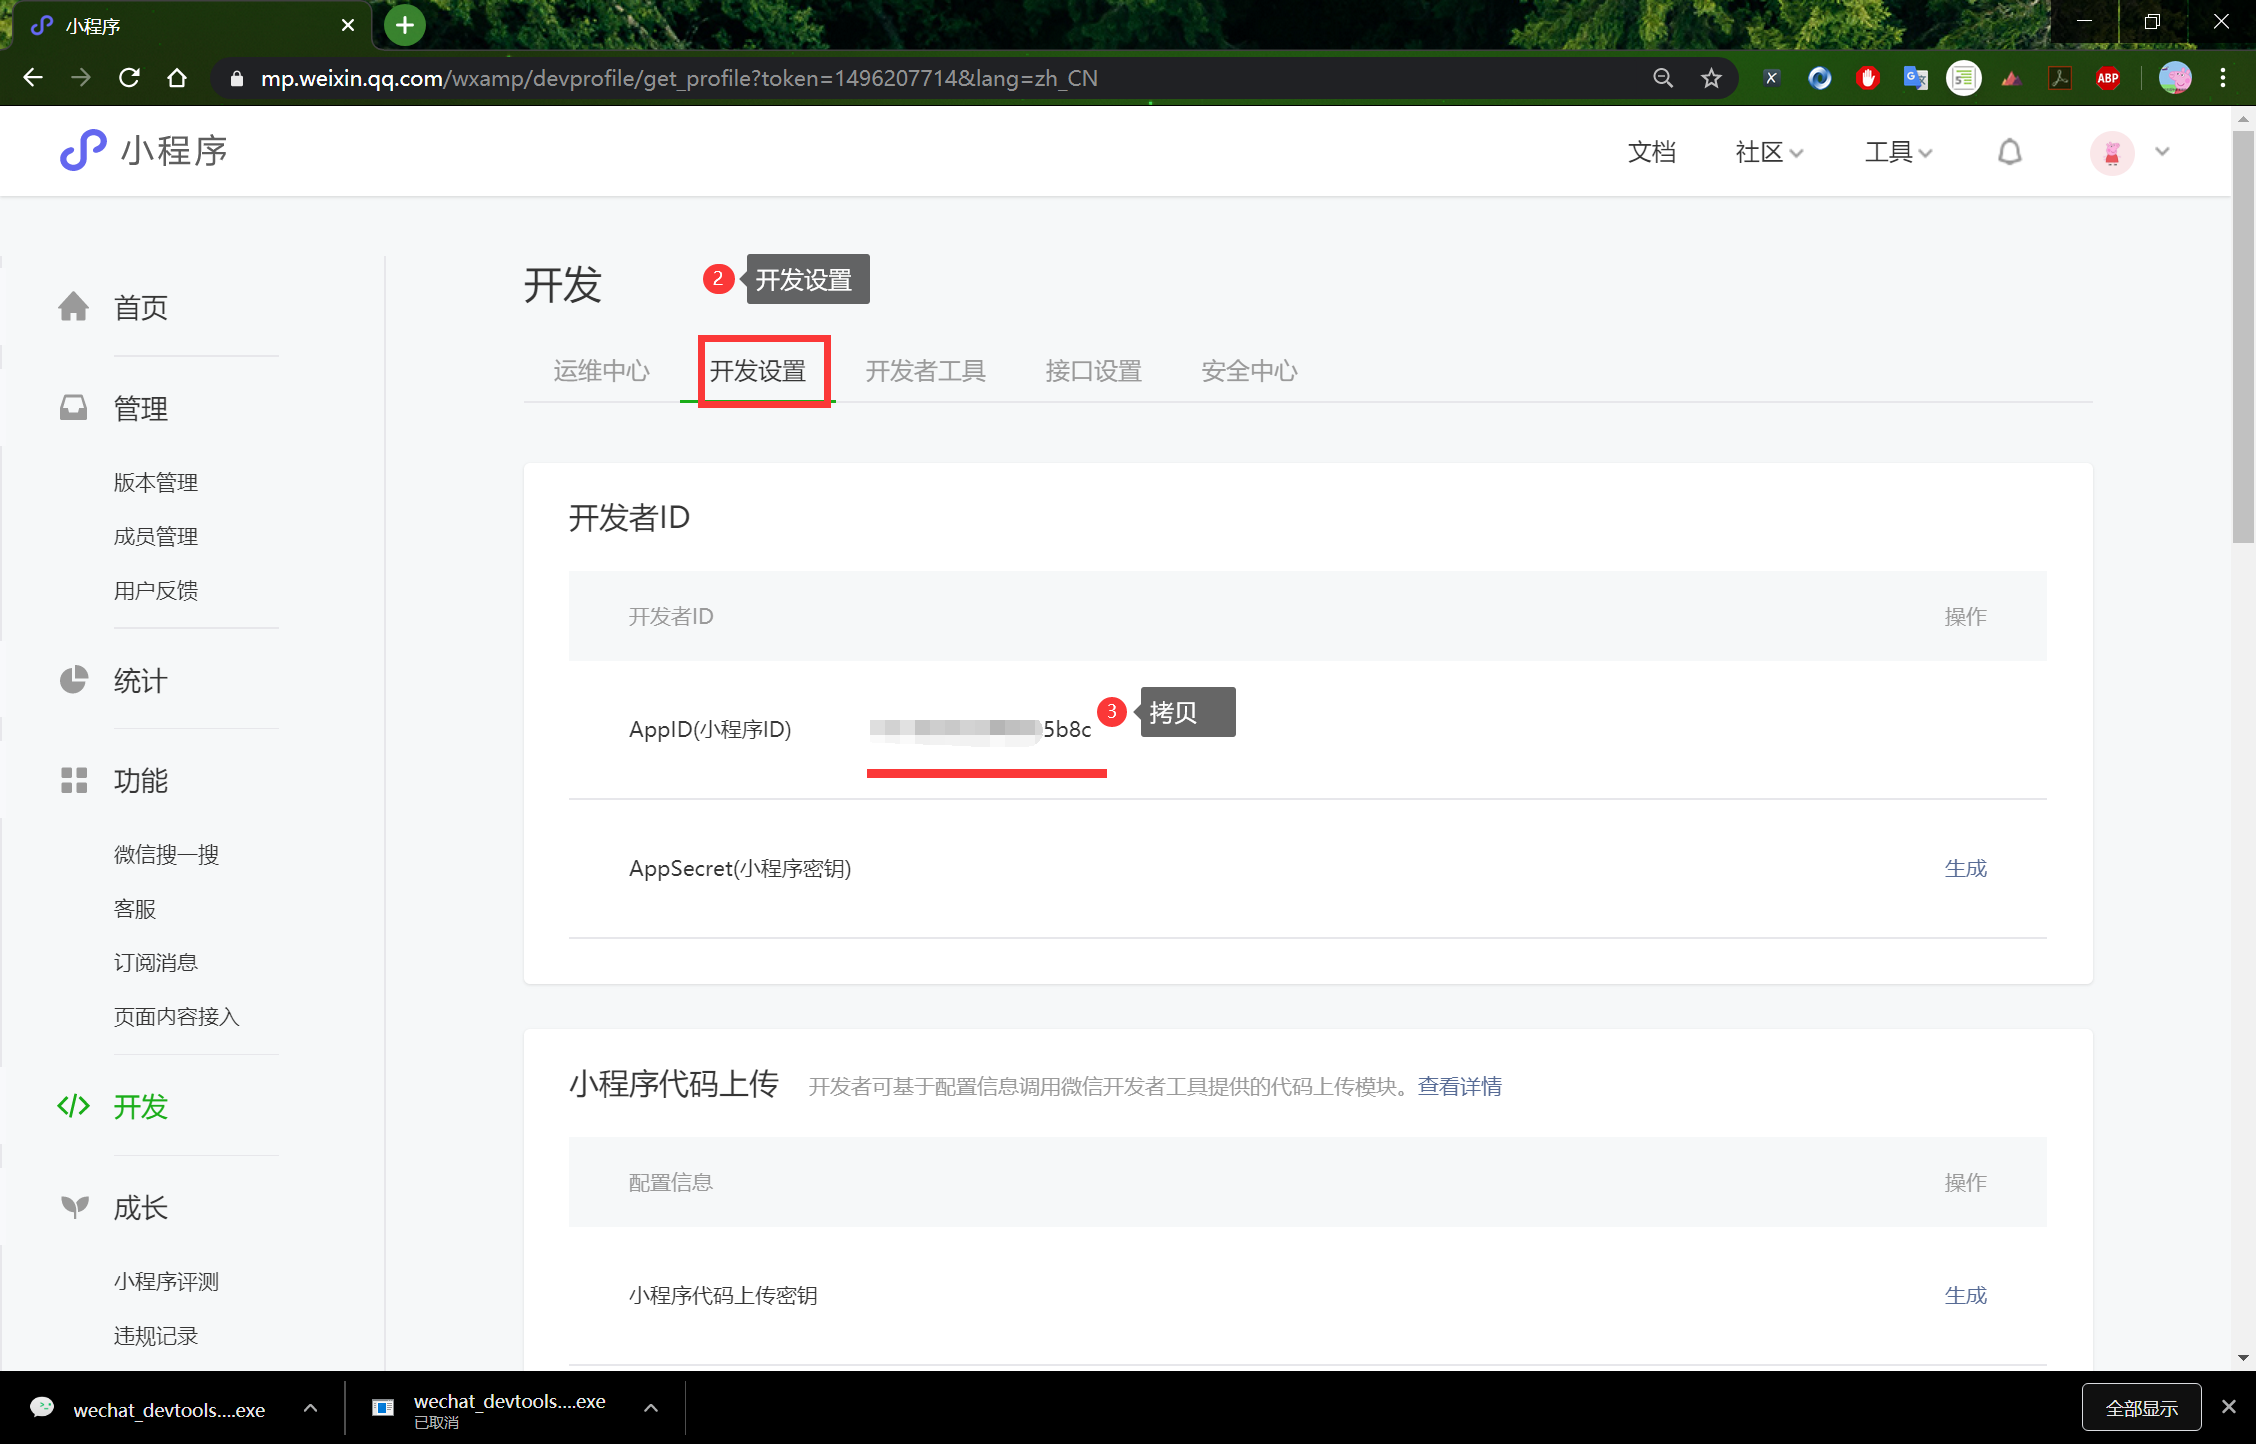
Task: Open the notification bell
Action: click(x=2010, y=152)
